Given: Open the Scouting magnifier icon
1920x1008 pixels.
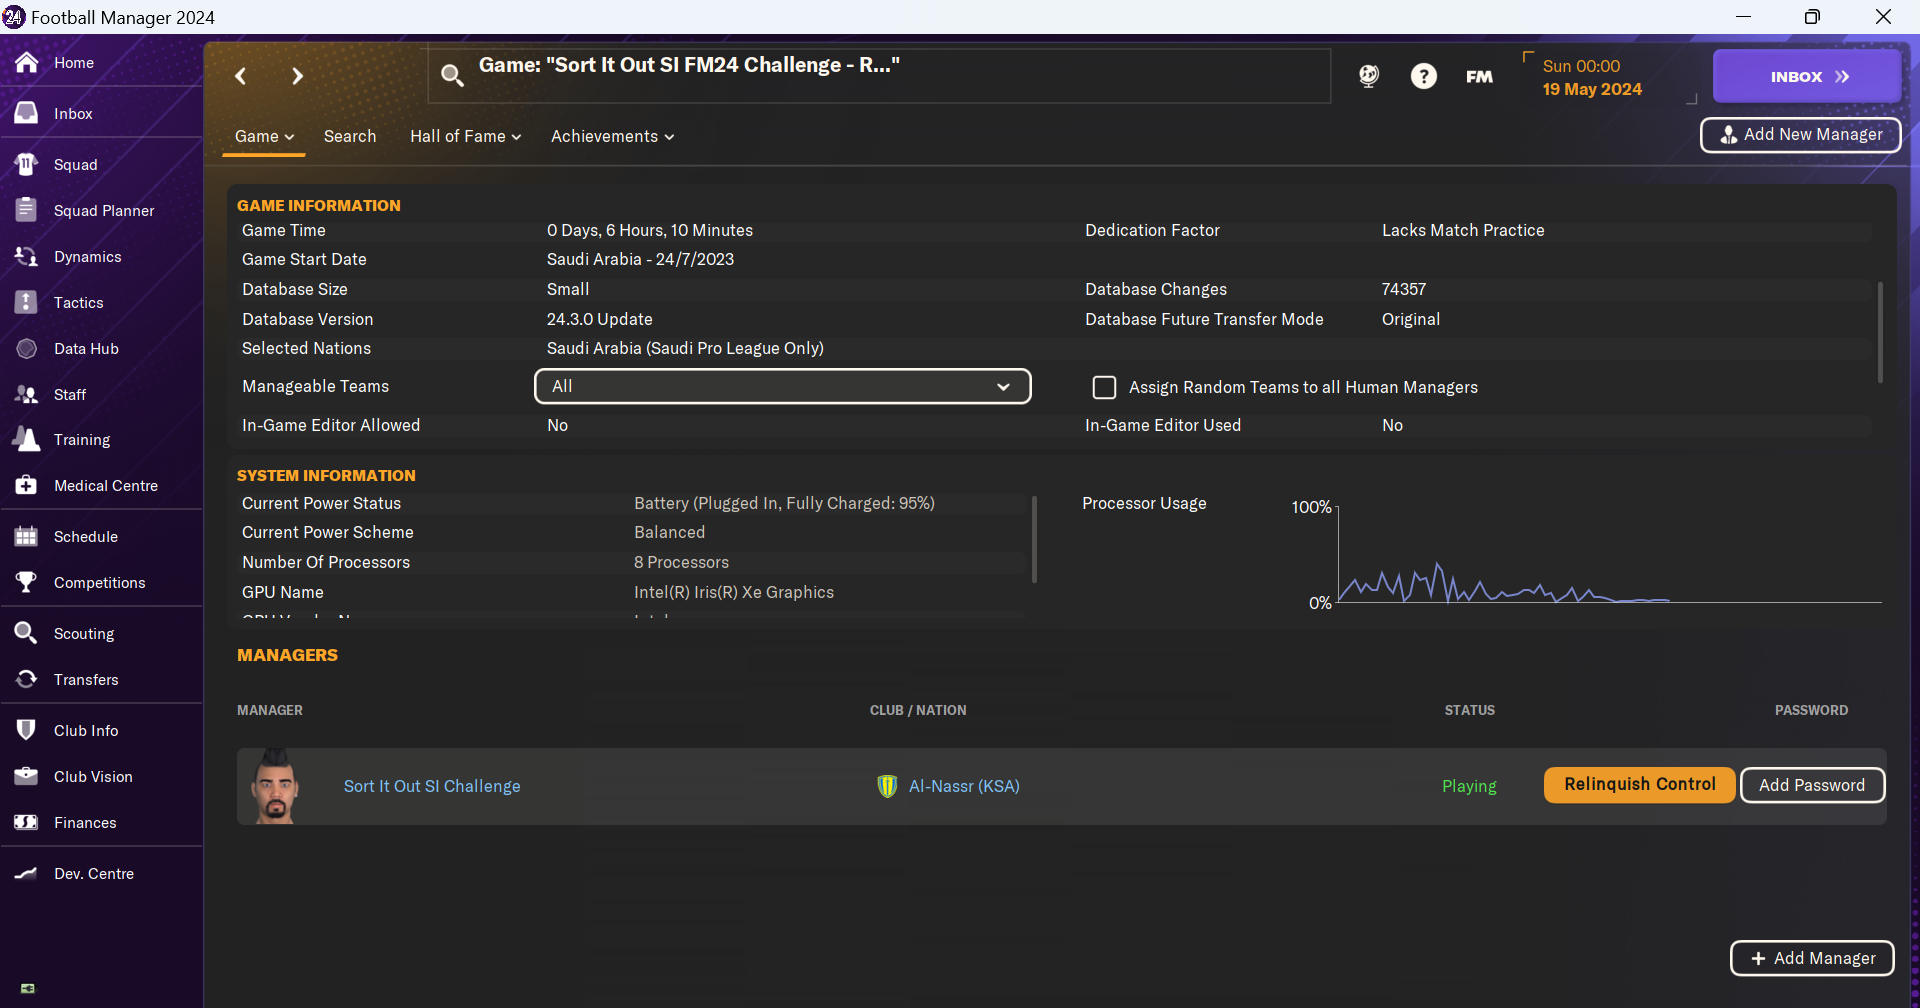Looking at the screenshot, I should coord(27,633).
